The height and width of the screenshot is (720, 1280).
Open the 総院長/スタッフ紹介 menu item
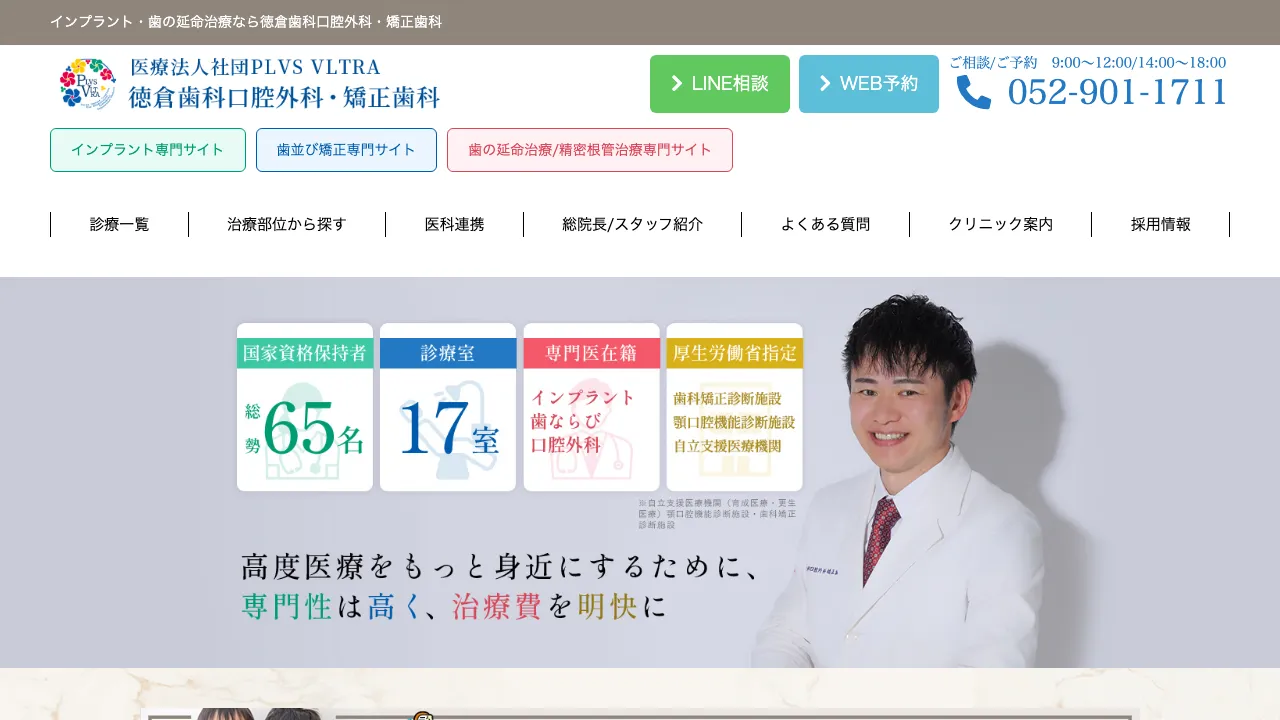click(x=633, y=225)
